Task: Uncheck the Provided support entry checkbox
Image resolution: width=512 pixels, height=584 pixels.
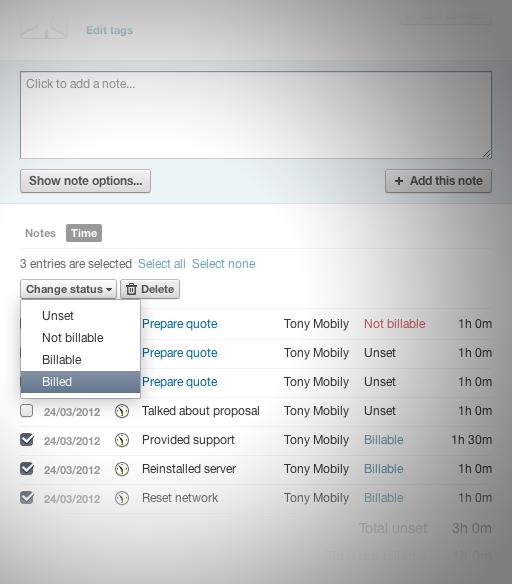Action: point(27,440)
